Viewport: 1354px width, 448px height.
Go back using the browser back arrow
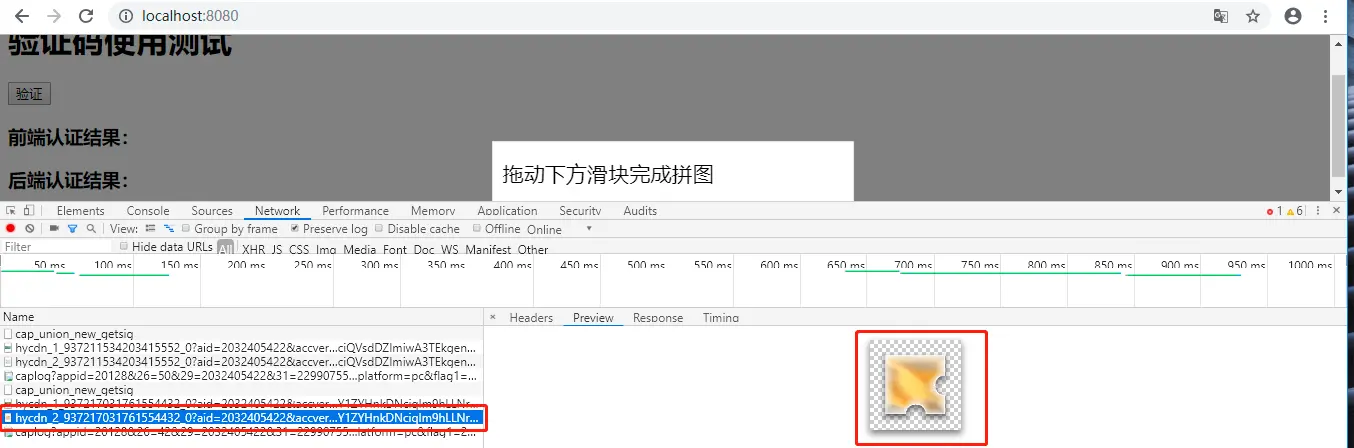coord(22,16)
